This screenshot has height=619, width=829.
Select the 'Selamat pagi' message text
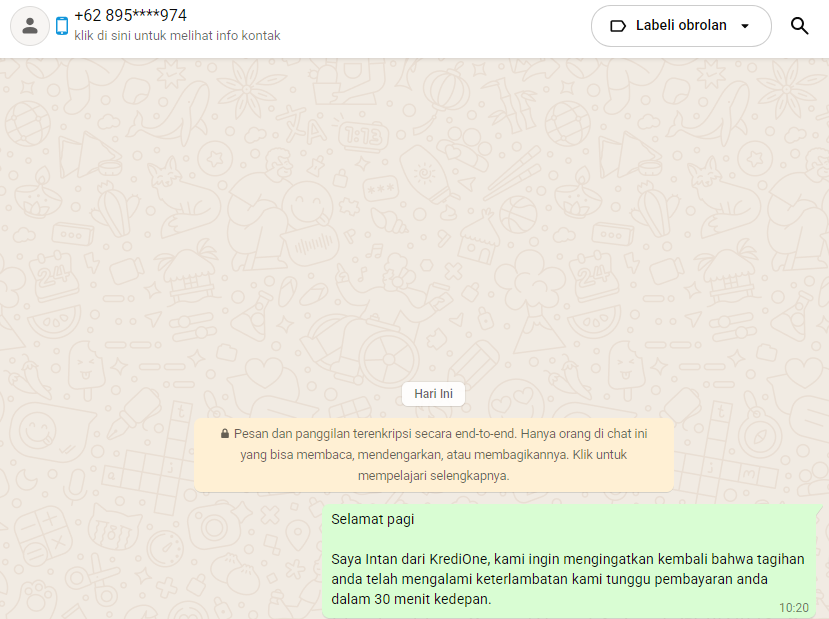pyautogui.click(x=372, y=519)
